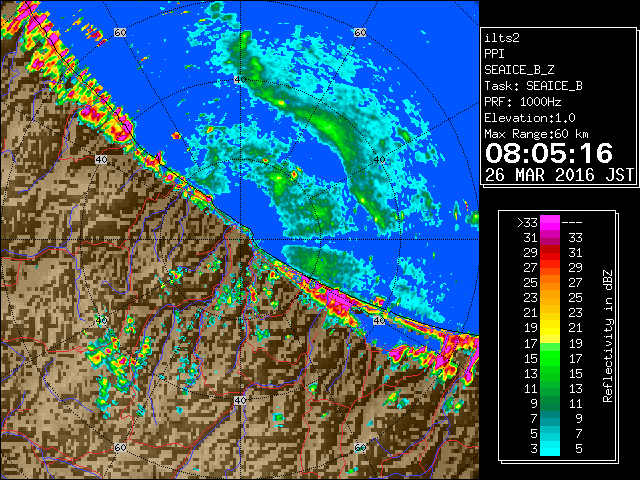This screenshot has height=480, width=640.
Task: Click the '---' legend upper bound label
Action: (x=572, y=223)
